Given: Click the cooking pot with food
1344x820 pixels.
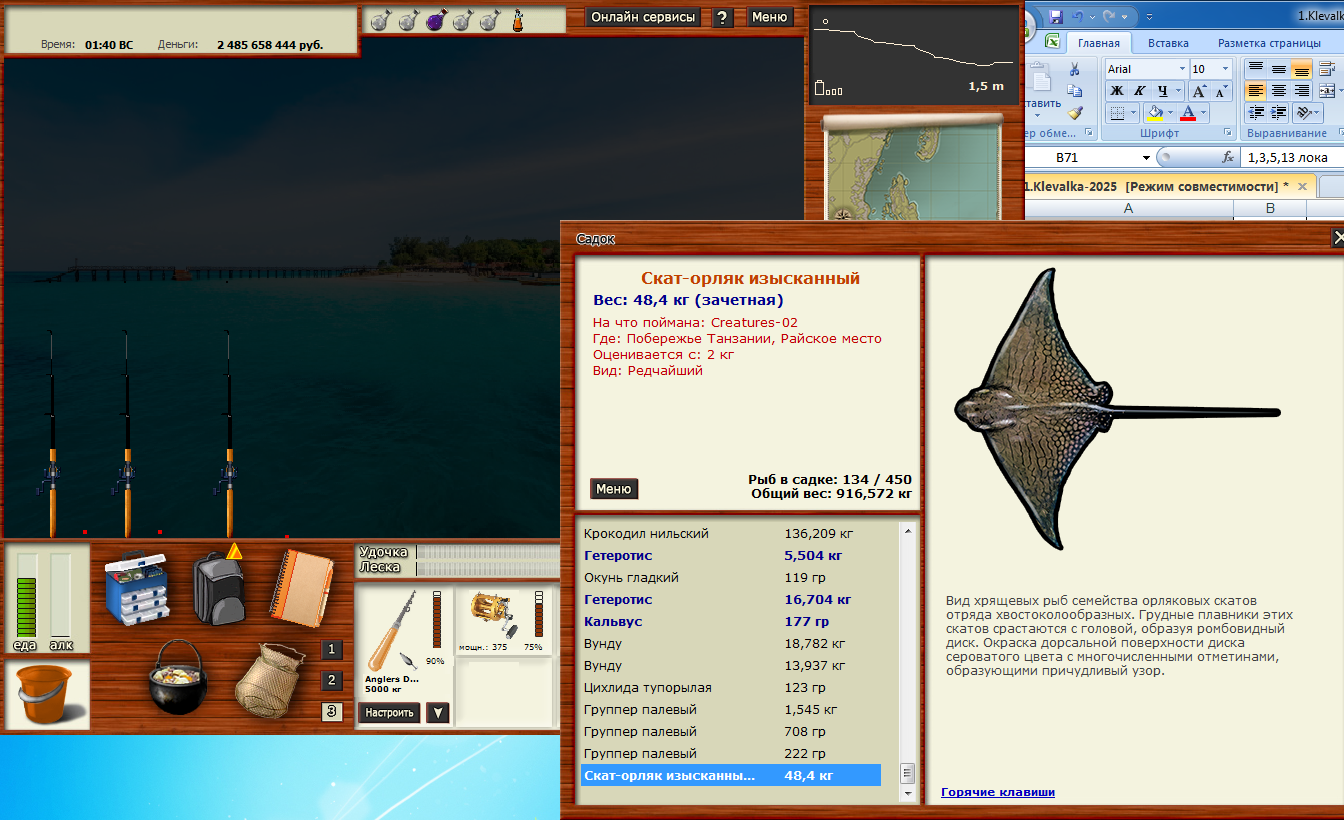Looking at the screenshot, I should 176,677.
